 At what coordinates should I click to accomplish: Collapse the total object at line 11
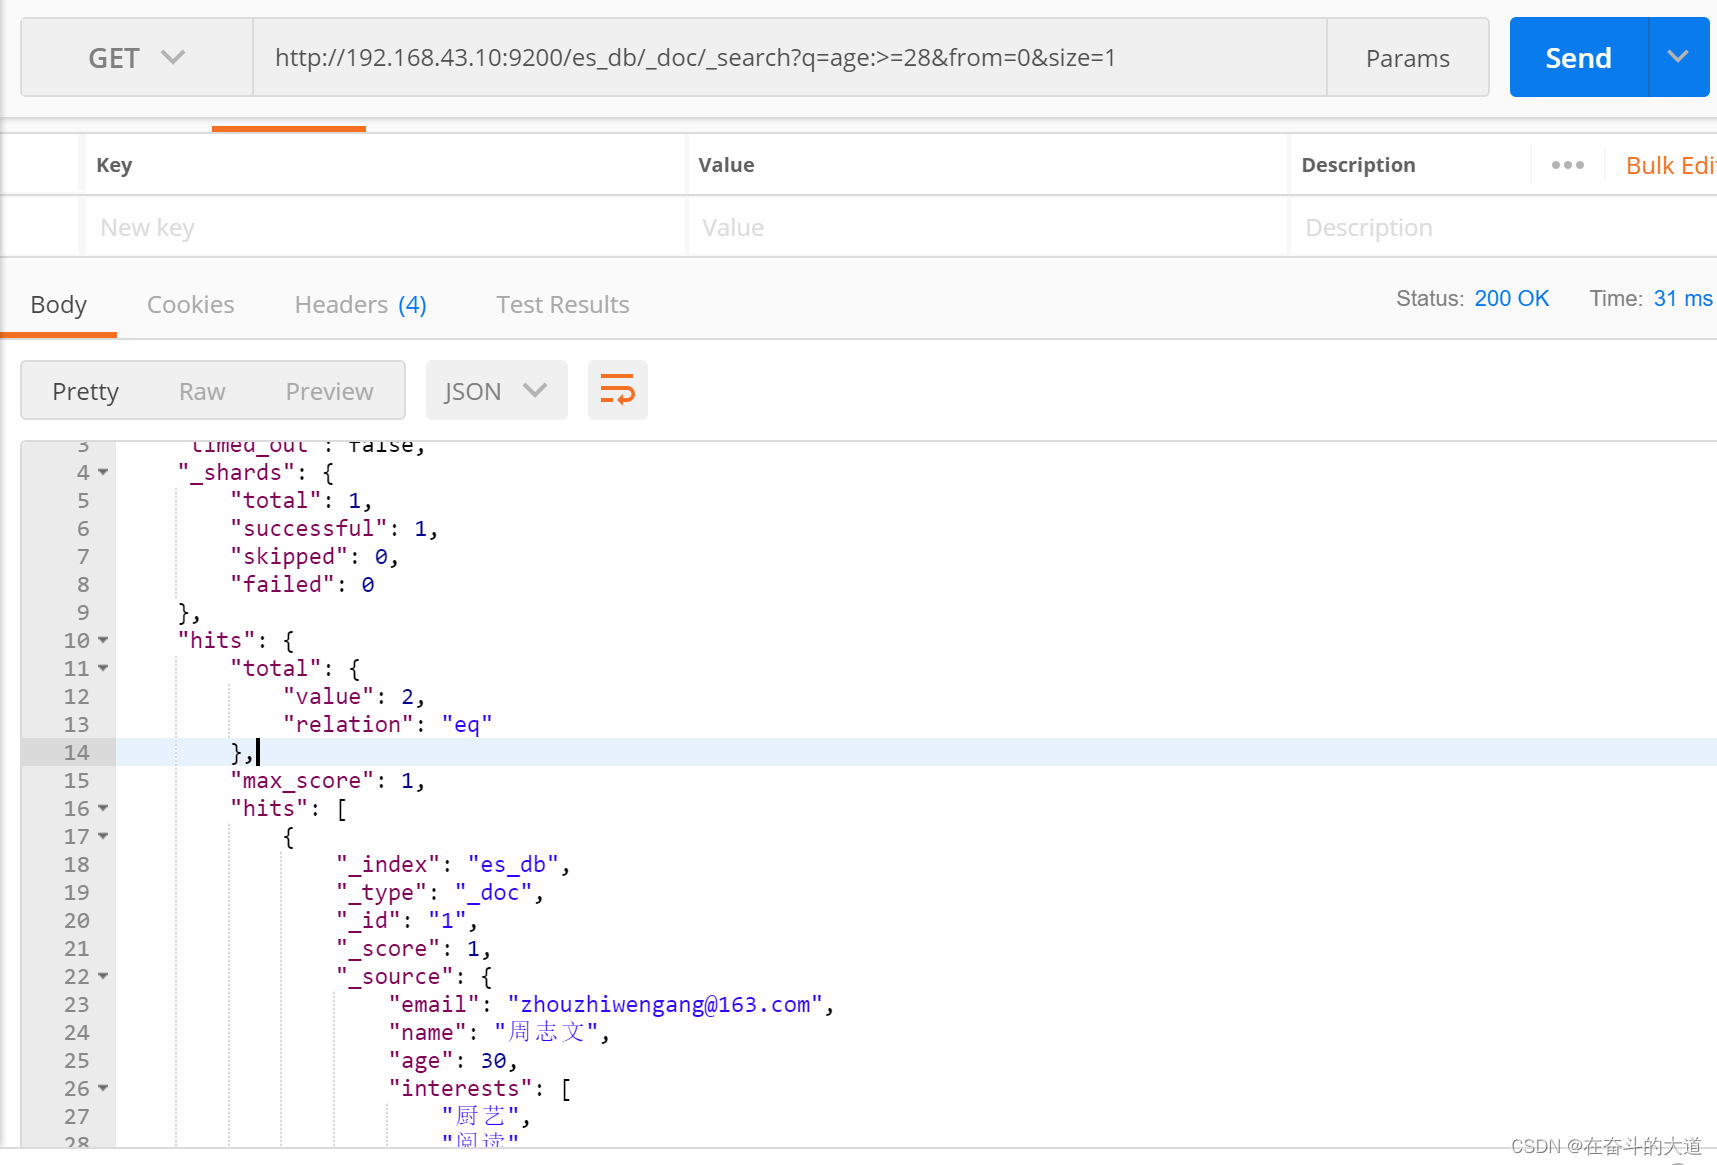pyautogui.click(x=103, y=668)
